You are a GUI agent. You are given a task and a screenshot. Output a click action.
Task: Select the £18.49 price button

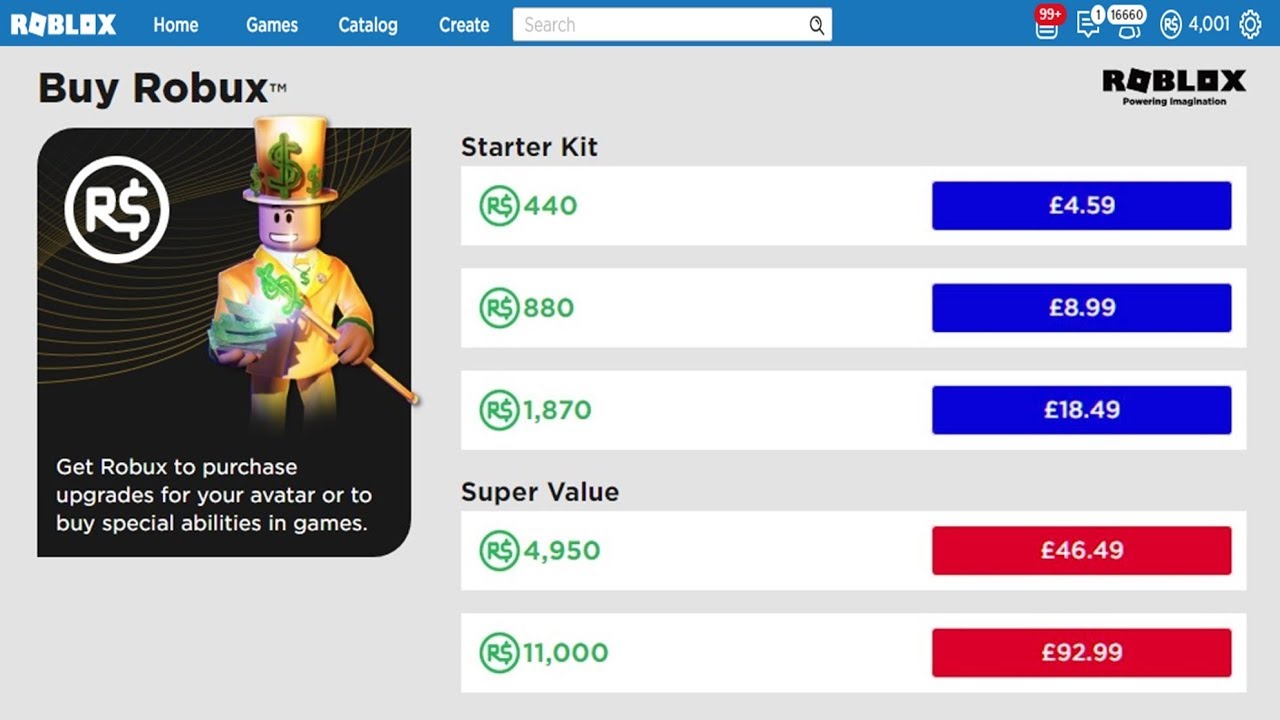[1081, 410]
